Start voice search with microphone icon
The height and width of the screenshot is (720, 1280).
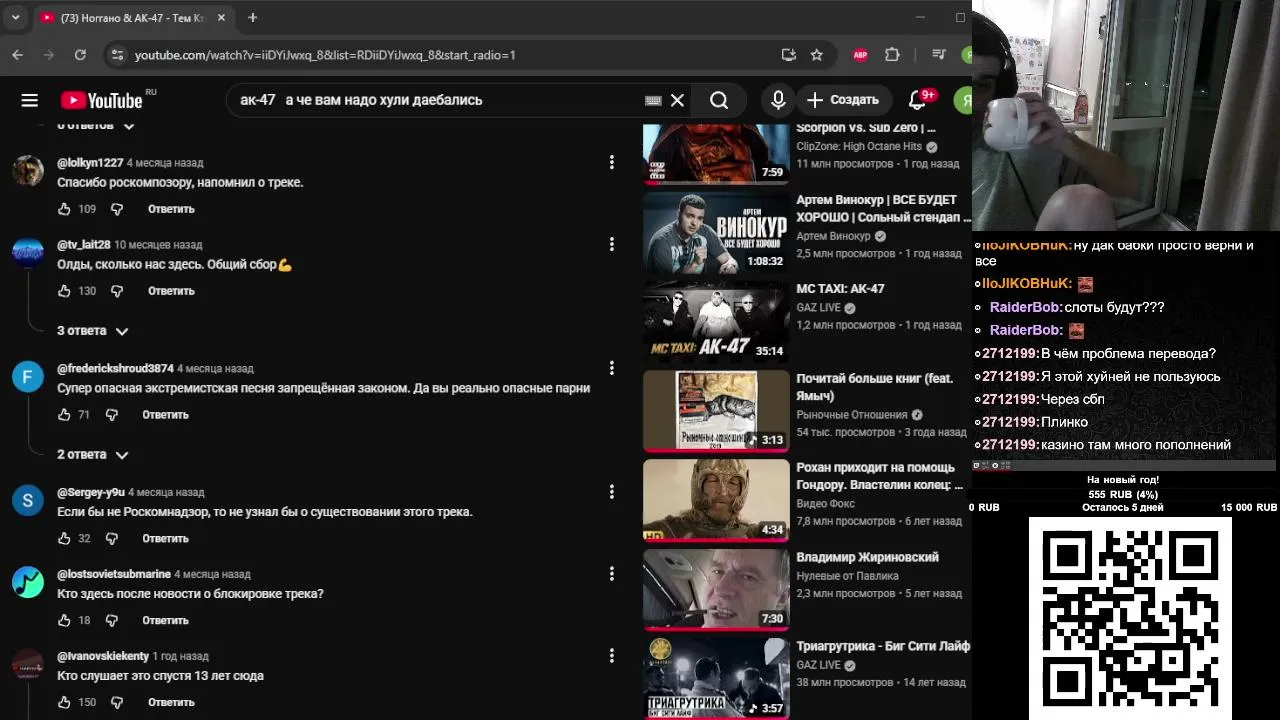pyautogui.click(x=778, y=100)
